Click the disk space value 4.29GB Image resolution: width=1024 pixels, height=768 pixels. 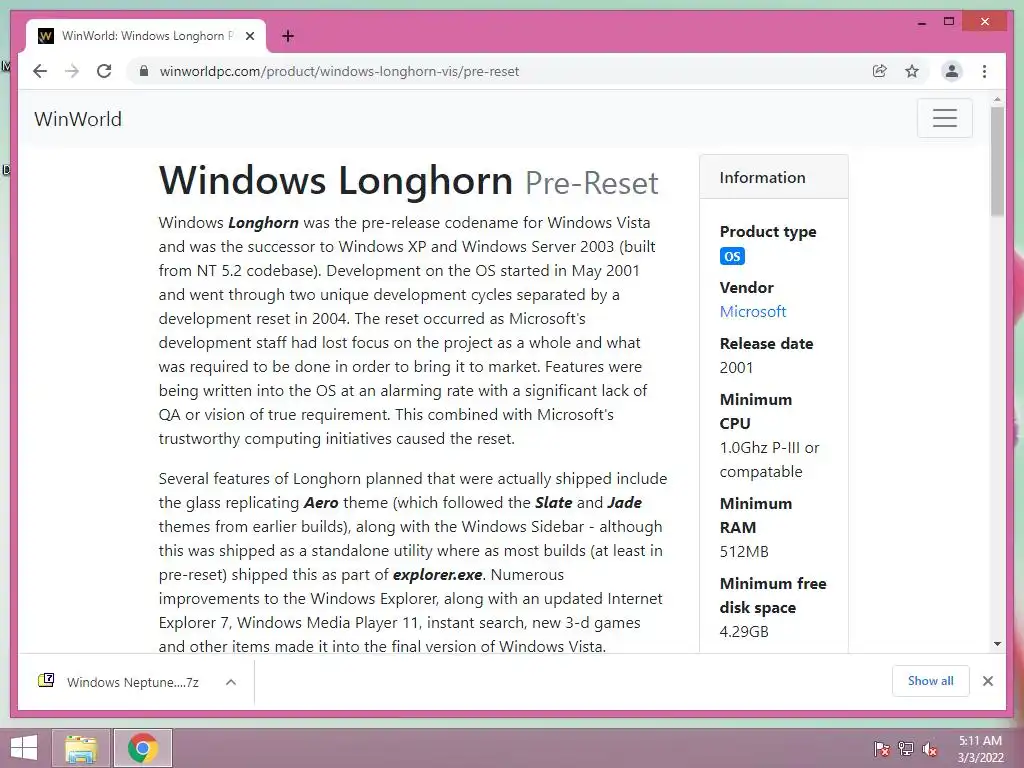(744, 632)
